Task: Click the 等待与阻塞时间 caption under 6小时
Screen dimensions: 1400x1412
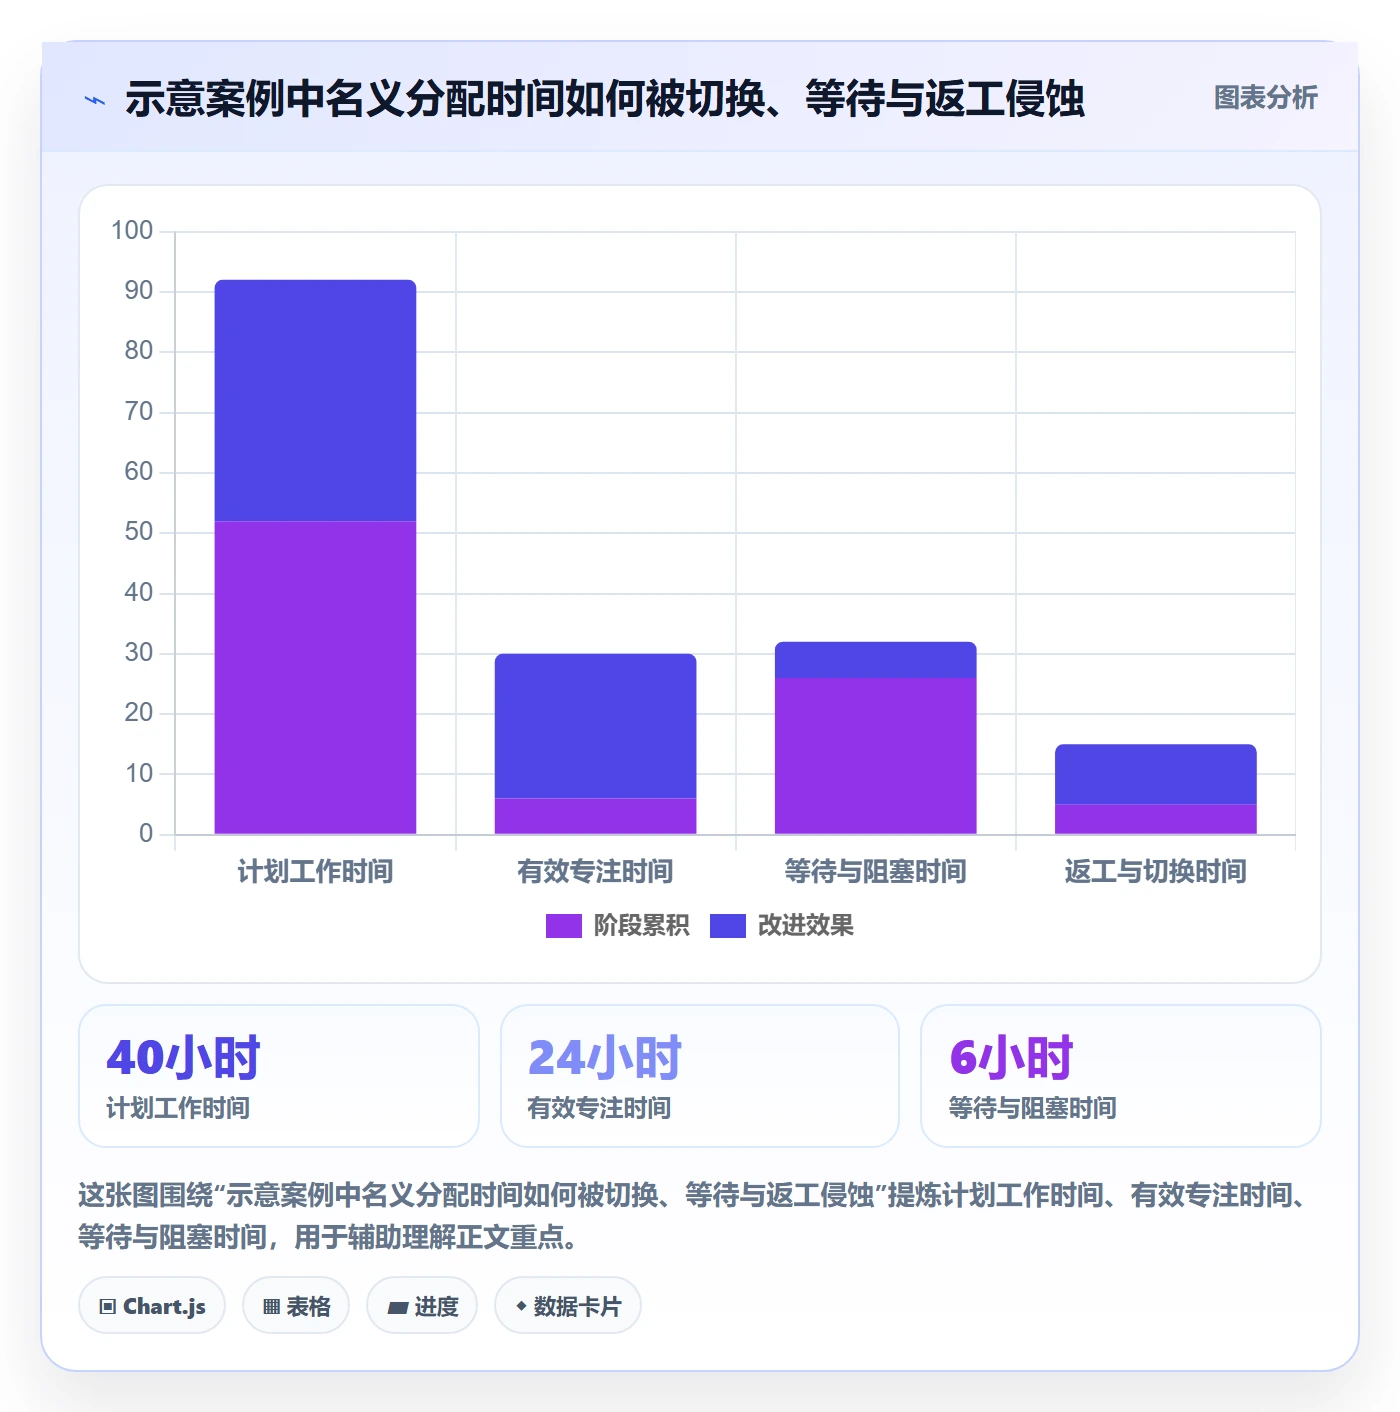Action: pos(1032,1108)
